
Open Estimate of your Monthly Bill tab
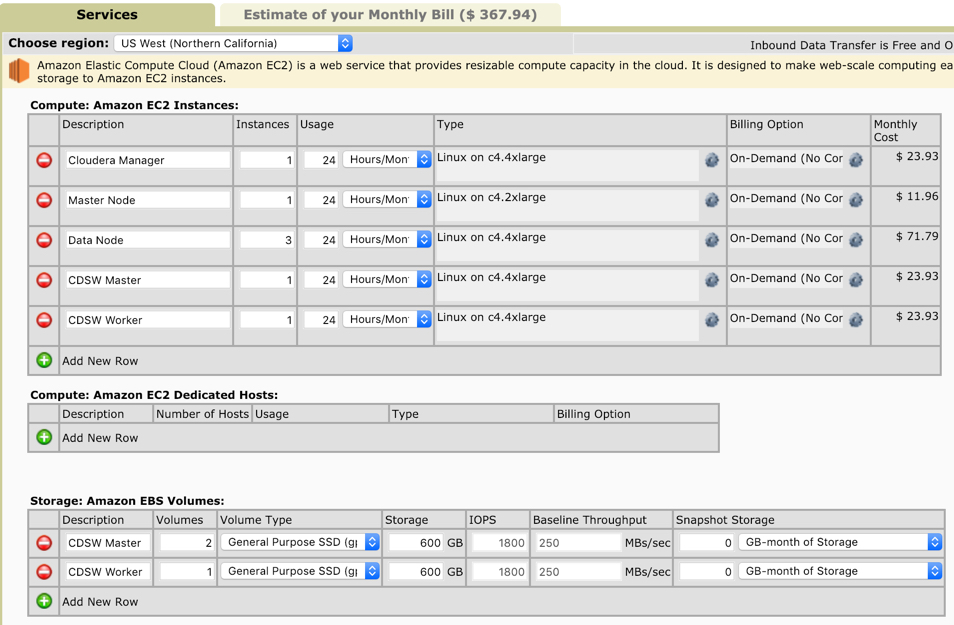pos(390,15)
